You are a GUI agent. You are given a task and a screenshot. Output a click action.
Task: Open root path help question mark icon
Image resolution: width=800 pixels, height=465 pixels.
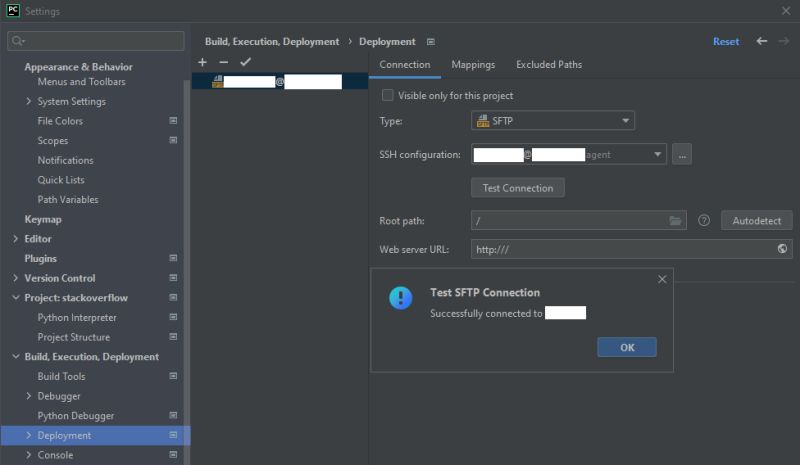[x=704, y=221]
